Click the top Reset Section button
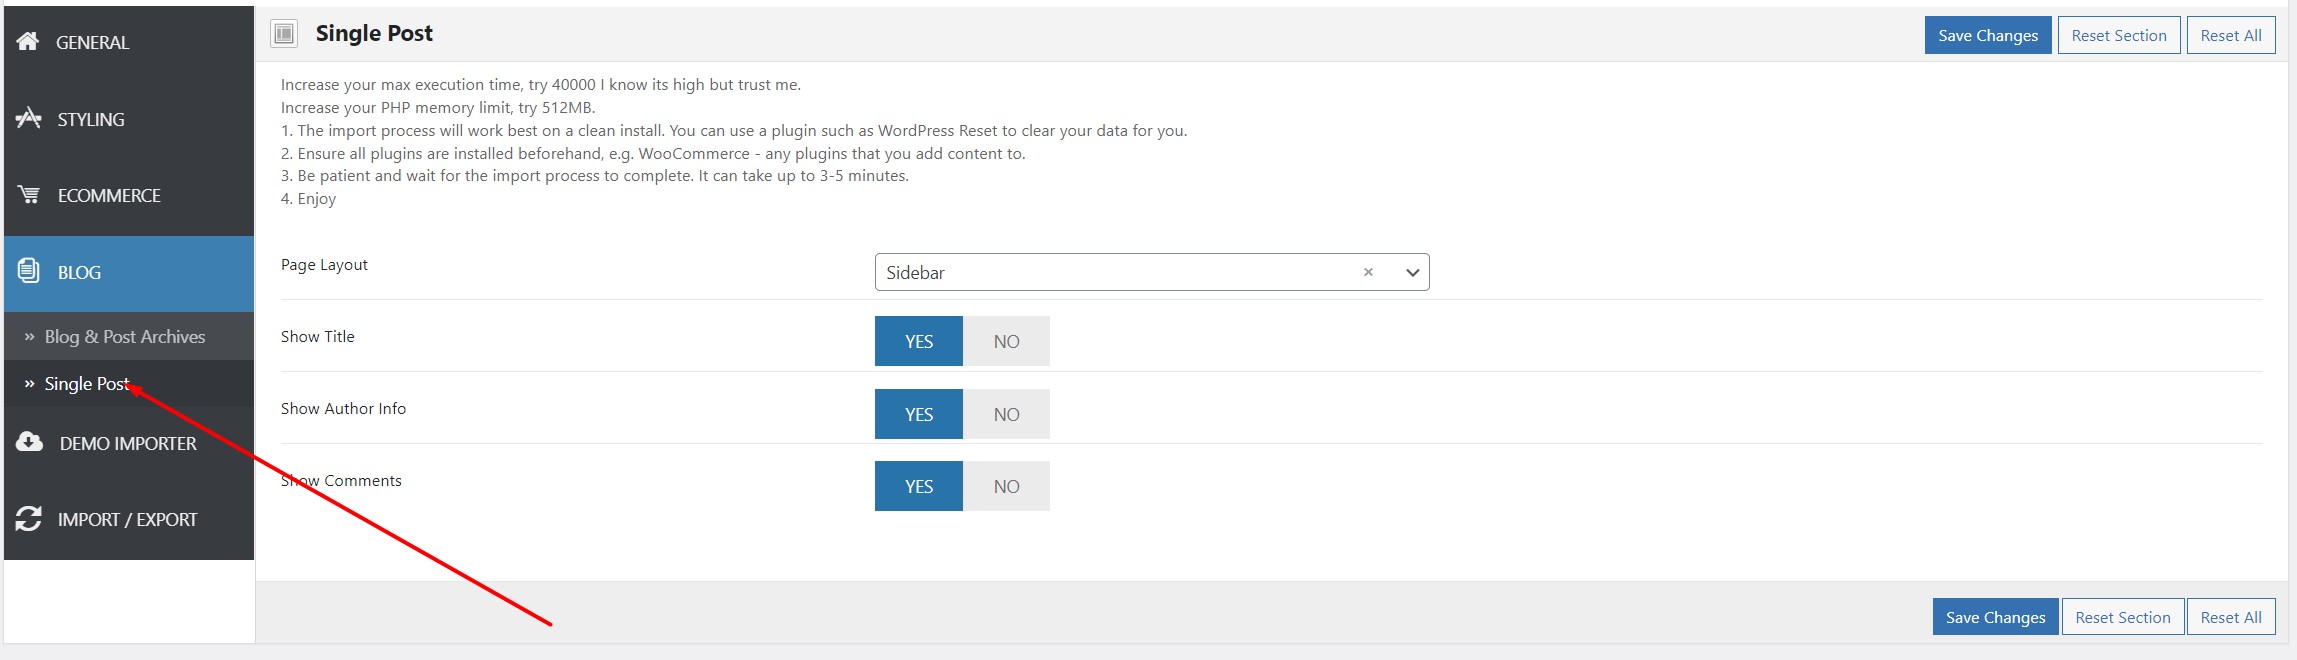 click(2119, 35)
